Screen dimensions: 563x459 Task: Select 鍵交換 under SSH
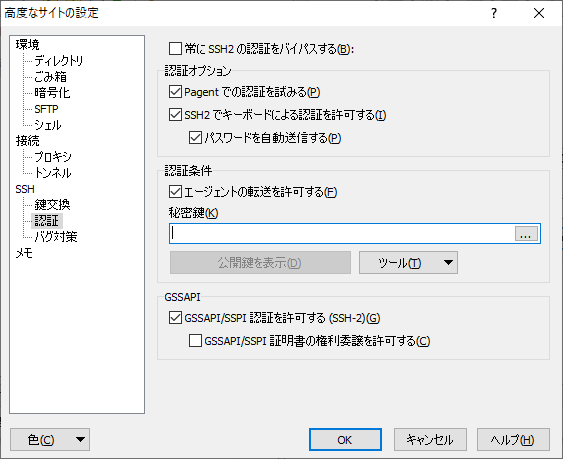tap(52, 205)
